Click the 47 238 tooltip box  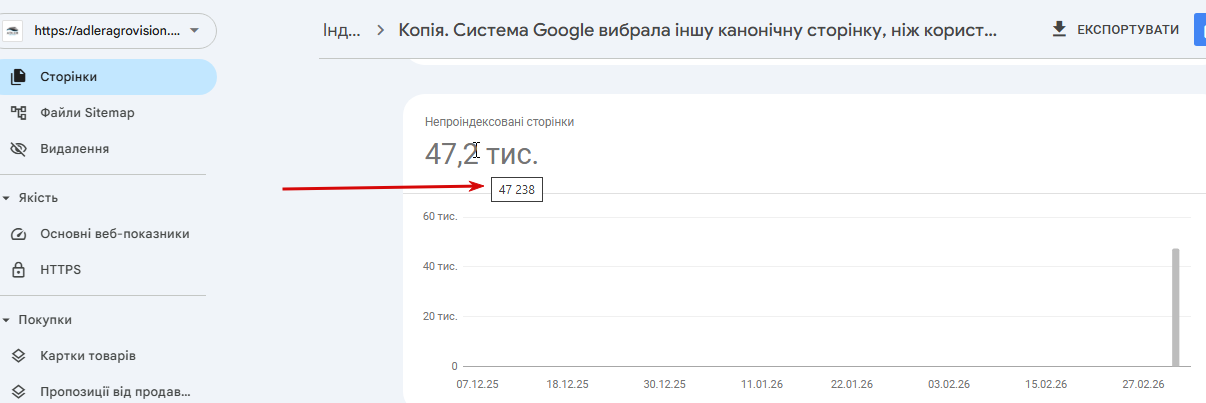point(517,189)
